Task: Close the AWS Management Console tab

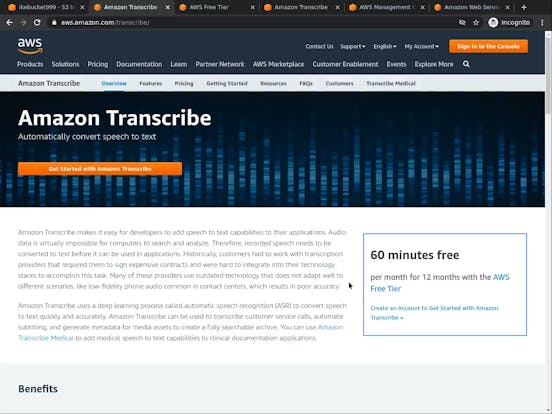Action: pyautogui.click(x=422, y=7)
